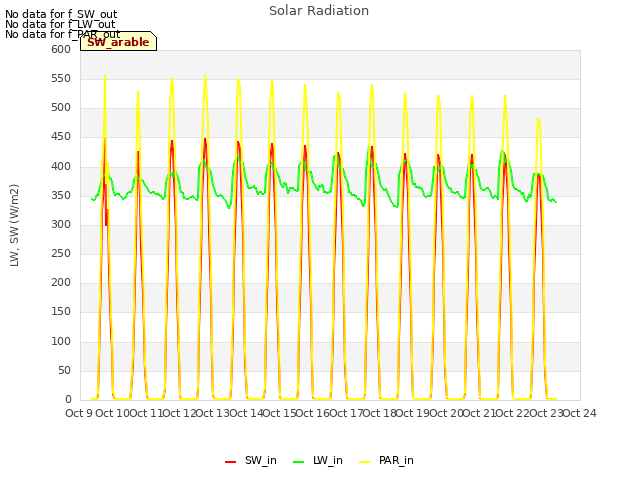Image resolution: width=640 pixels, height=480 pixels.
Task: Click the 50 y-axis tick label
Action: 64,371
